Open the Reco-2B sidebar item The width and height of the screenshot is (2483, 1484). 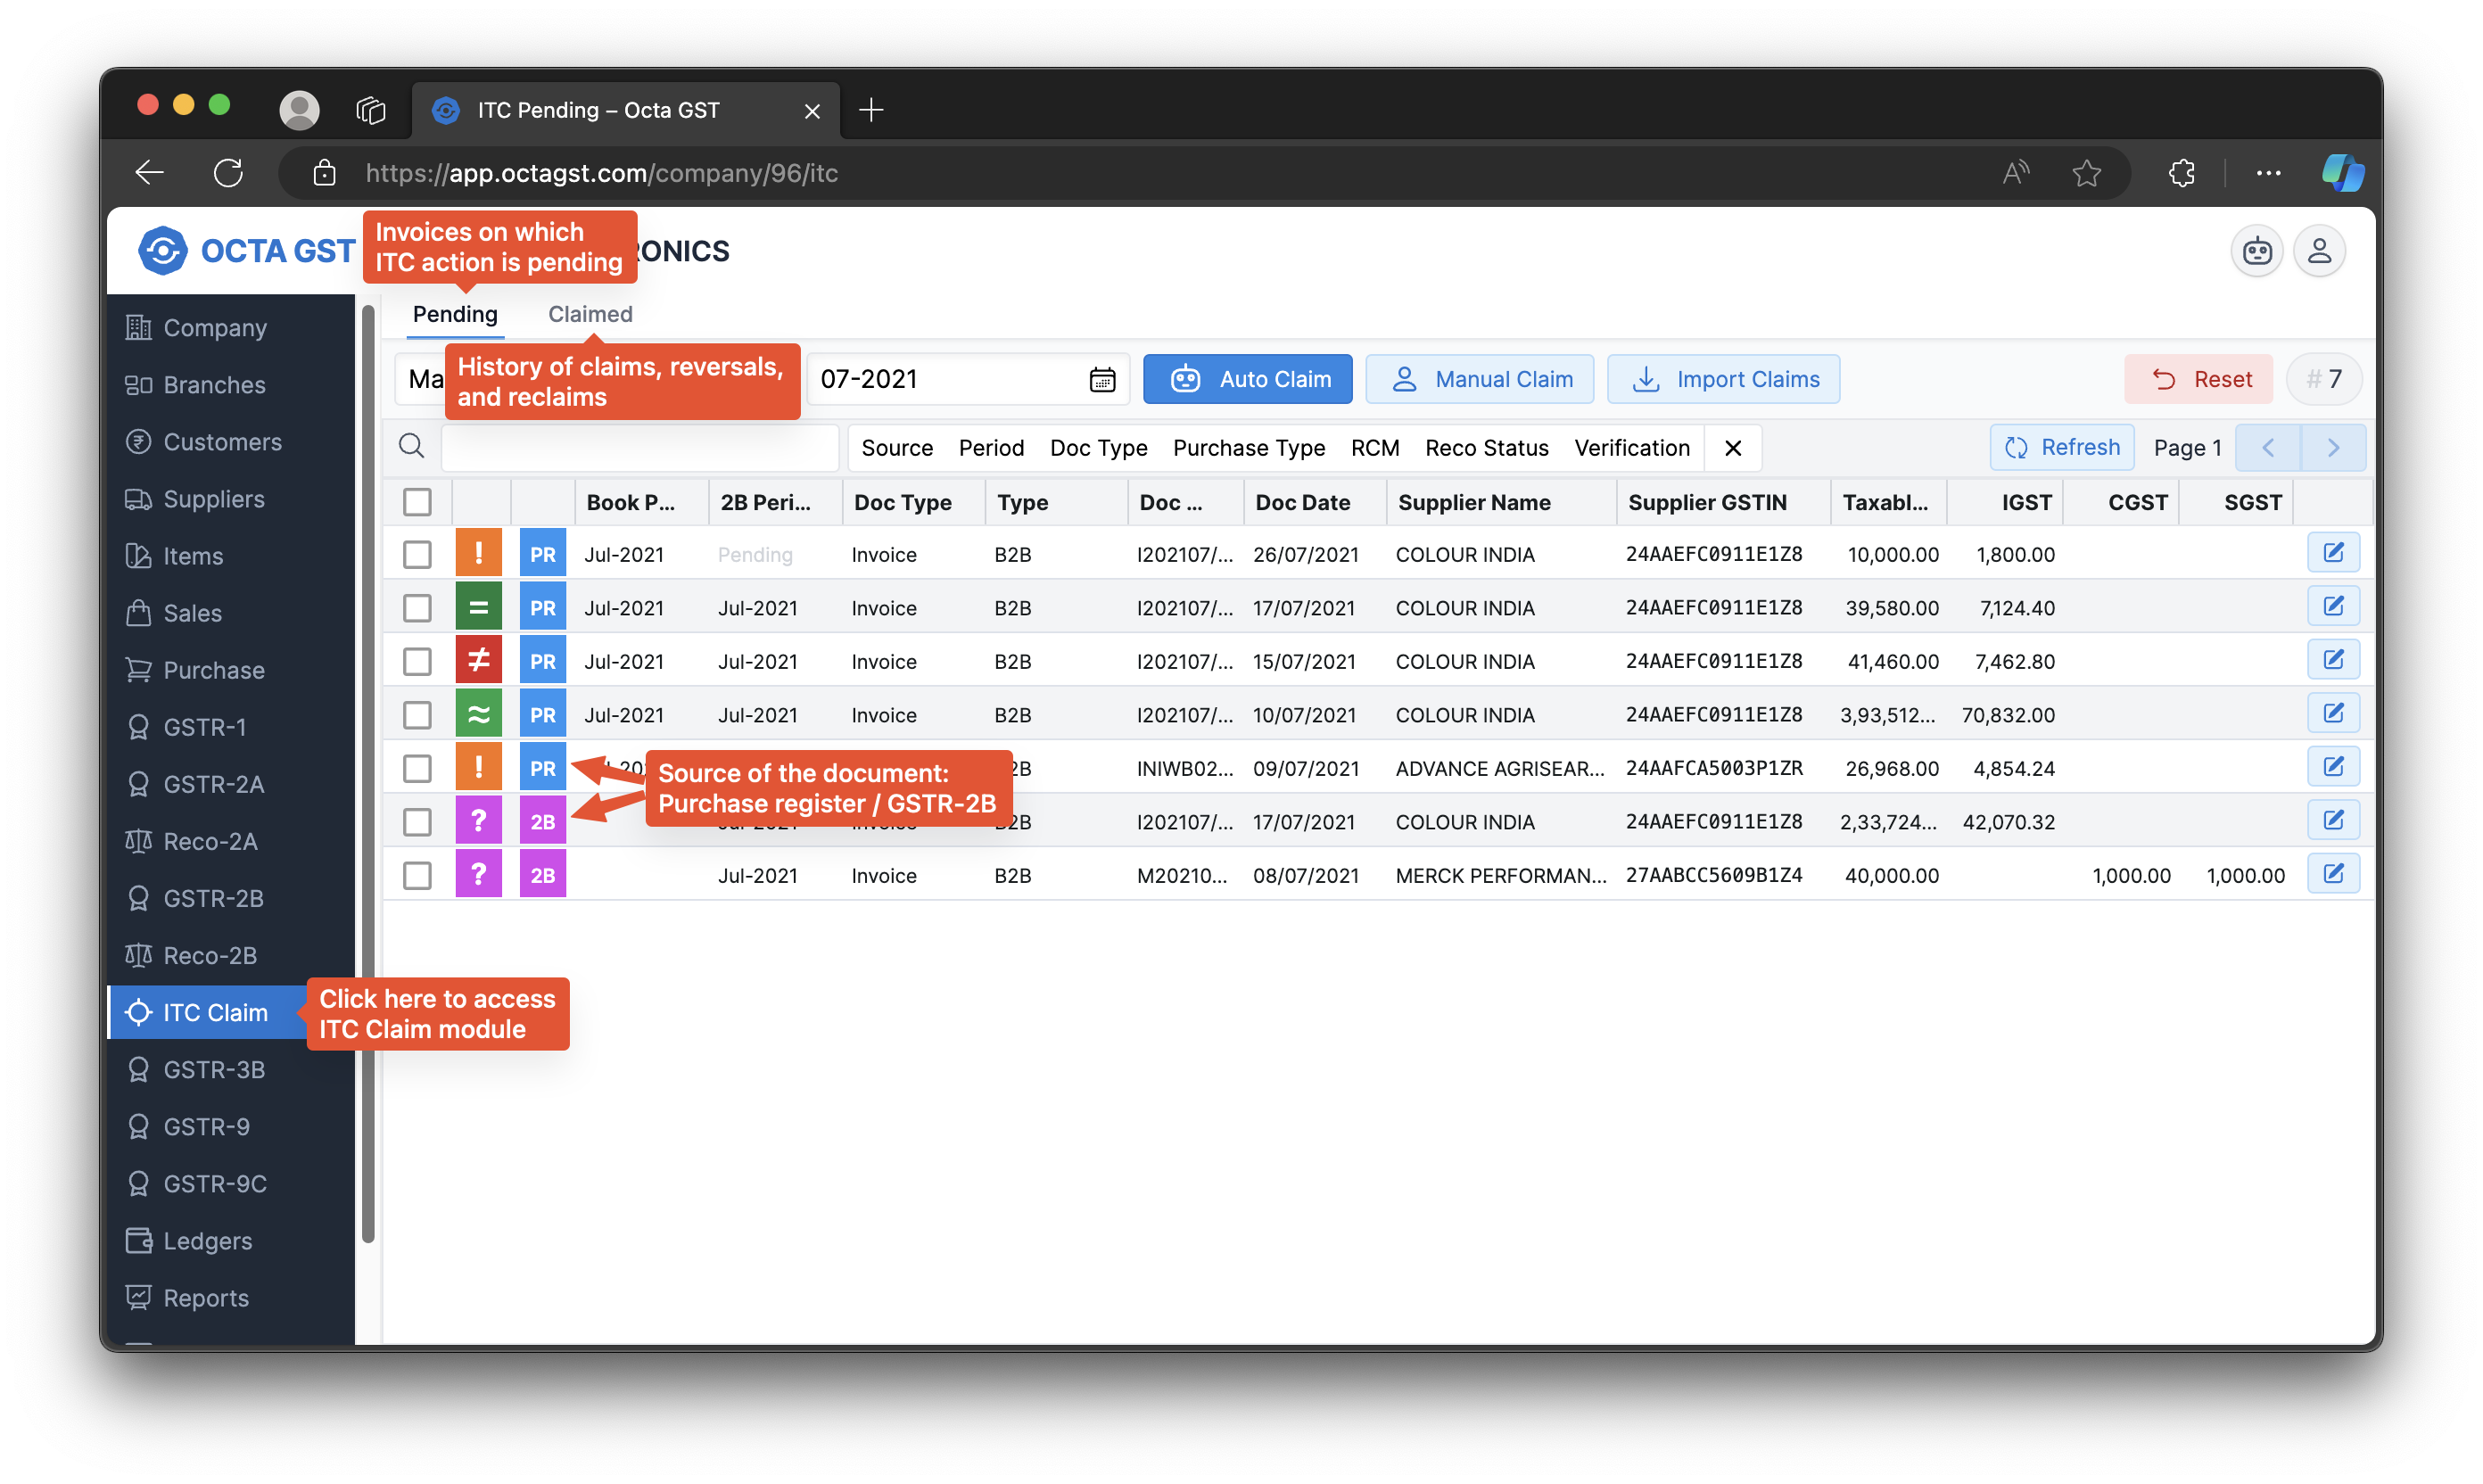pyautogui.click(x=210, y=955)
